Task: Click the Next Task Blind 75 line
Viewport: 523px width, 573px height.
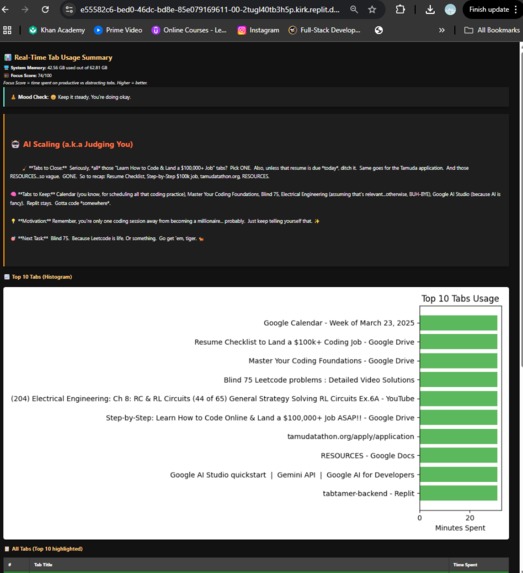Action: coord(107,239)
